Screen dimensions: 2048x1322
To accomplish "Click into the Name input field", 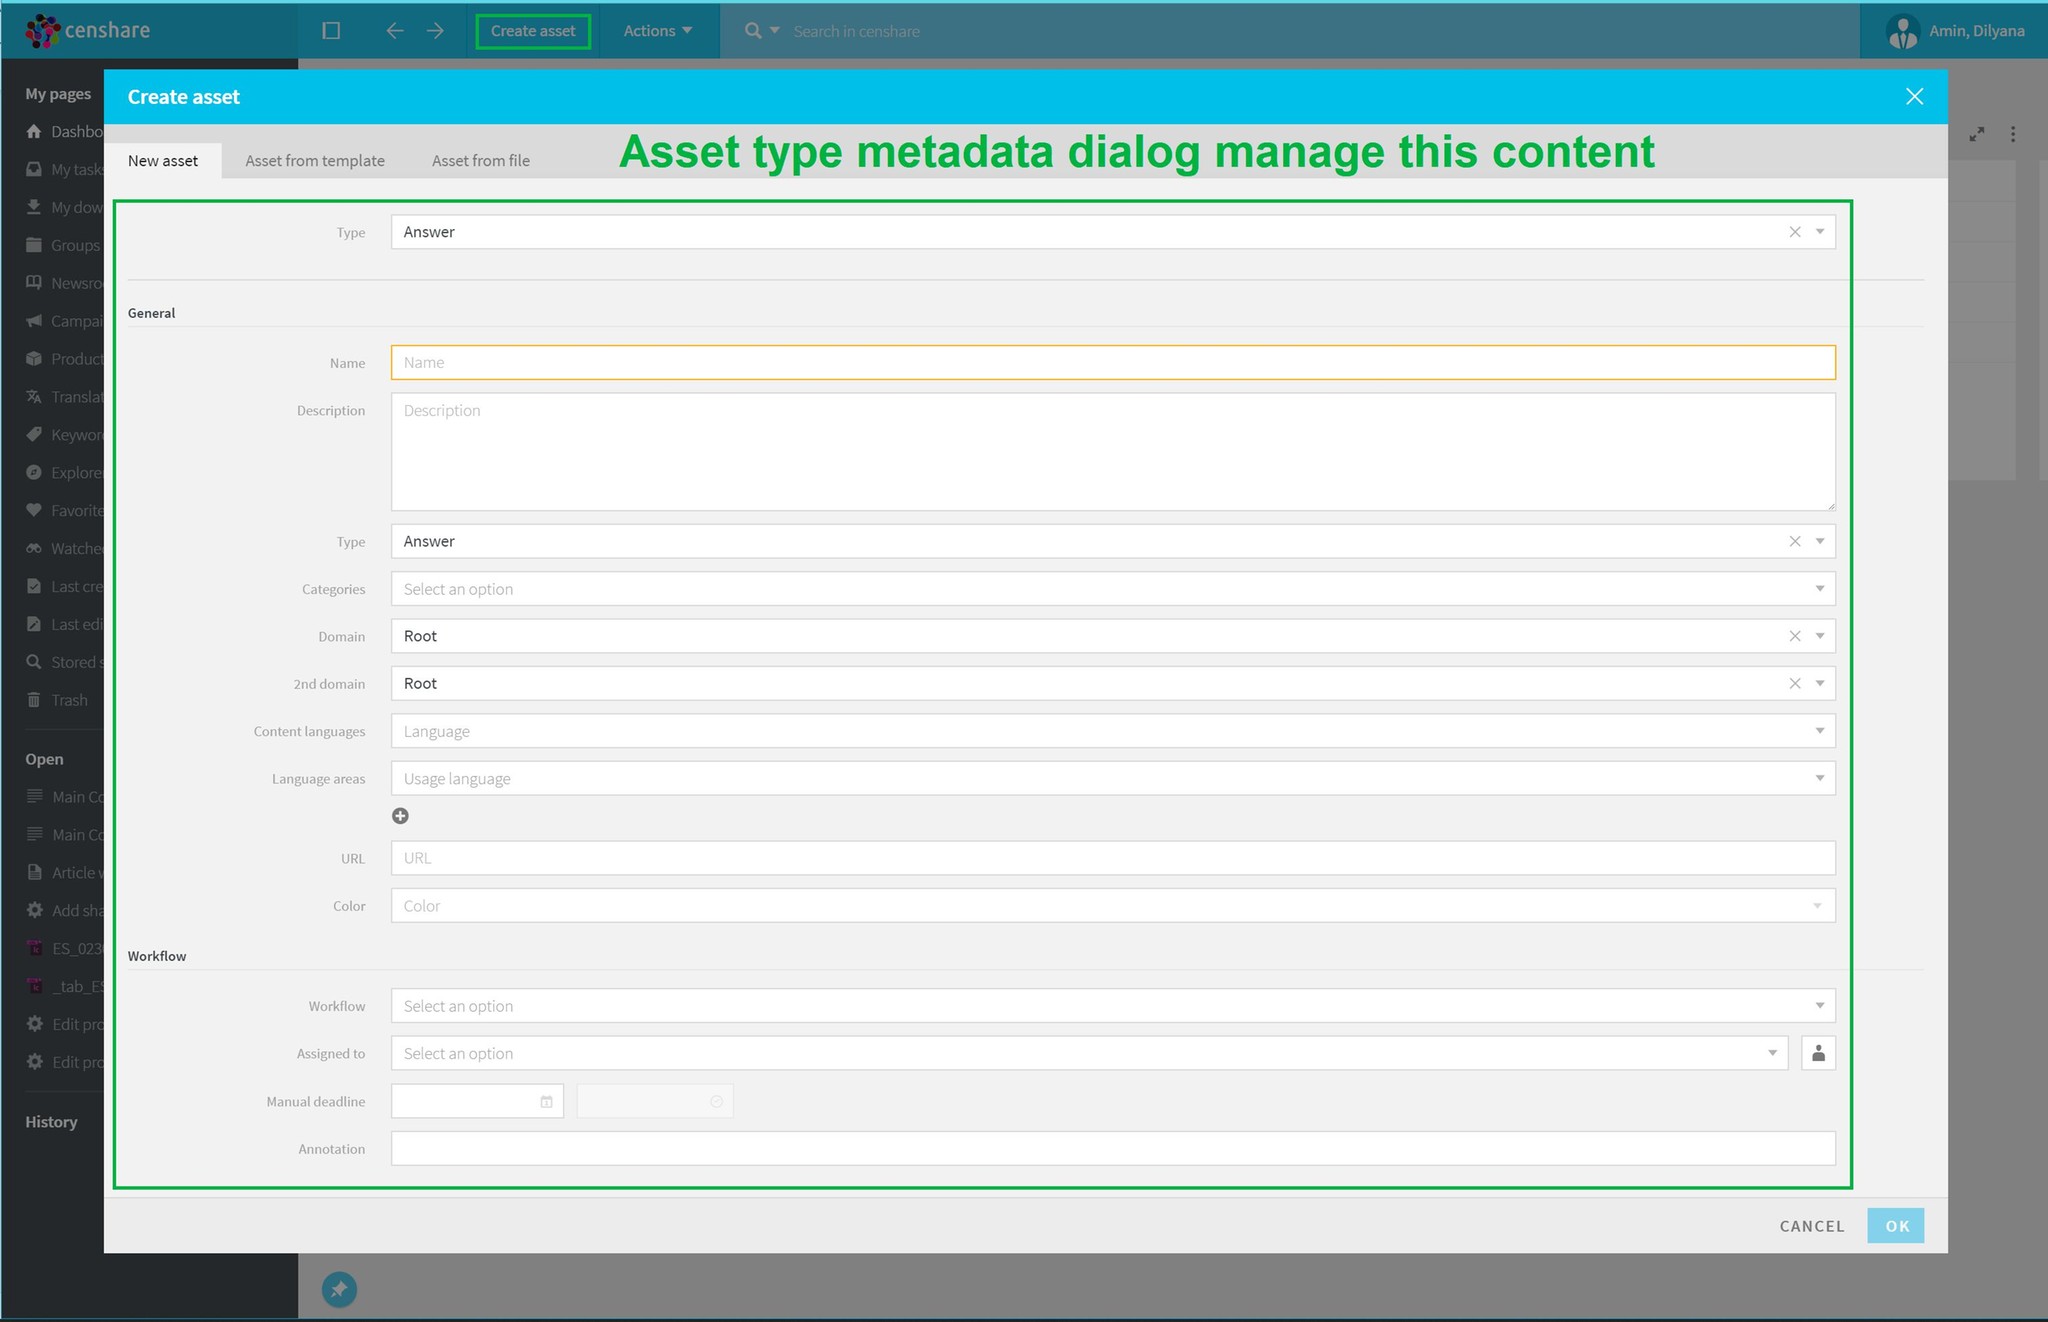I will pos(1112,363).
